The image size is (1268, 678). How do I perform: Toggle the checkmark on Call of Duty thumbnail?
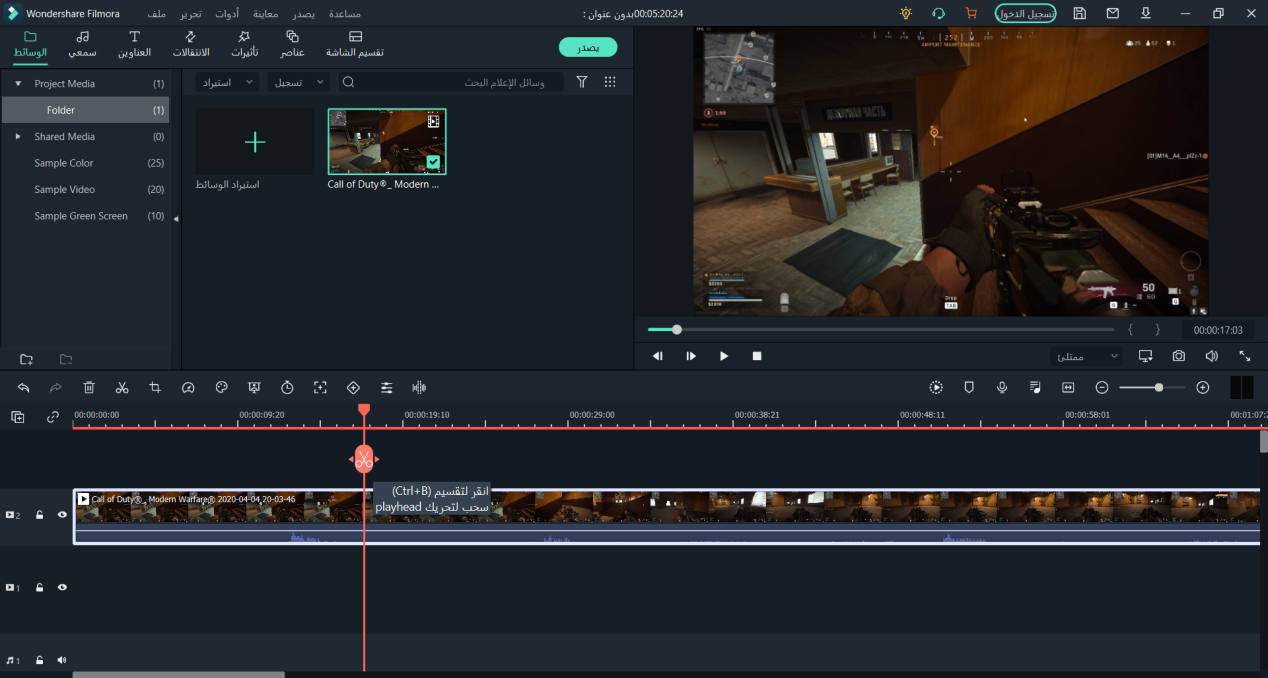[433, 162]
